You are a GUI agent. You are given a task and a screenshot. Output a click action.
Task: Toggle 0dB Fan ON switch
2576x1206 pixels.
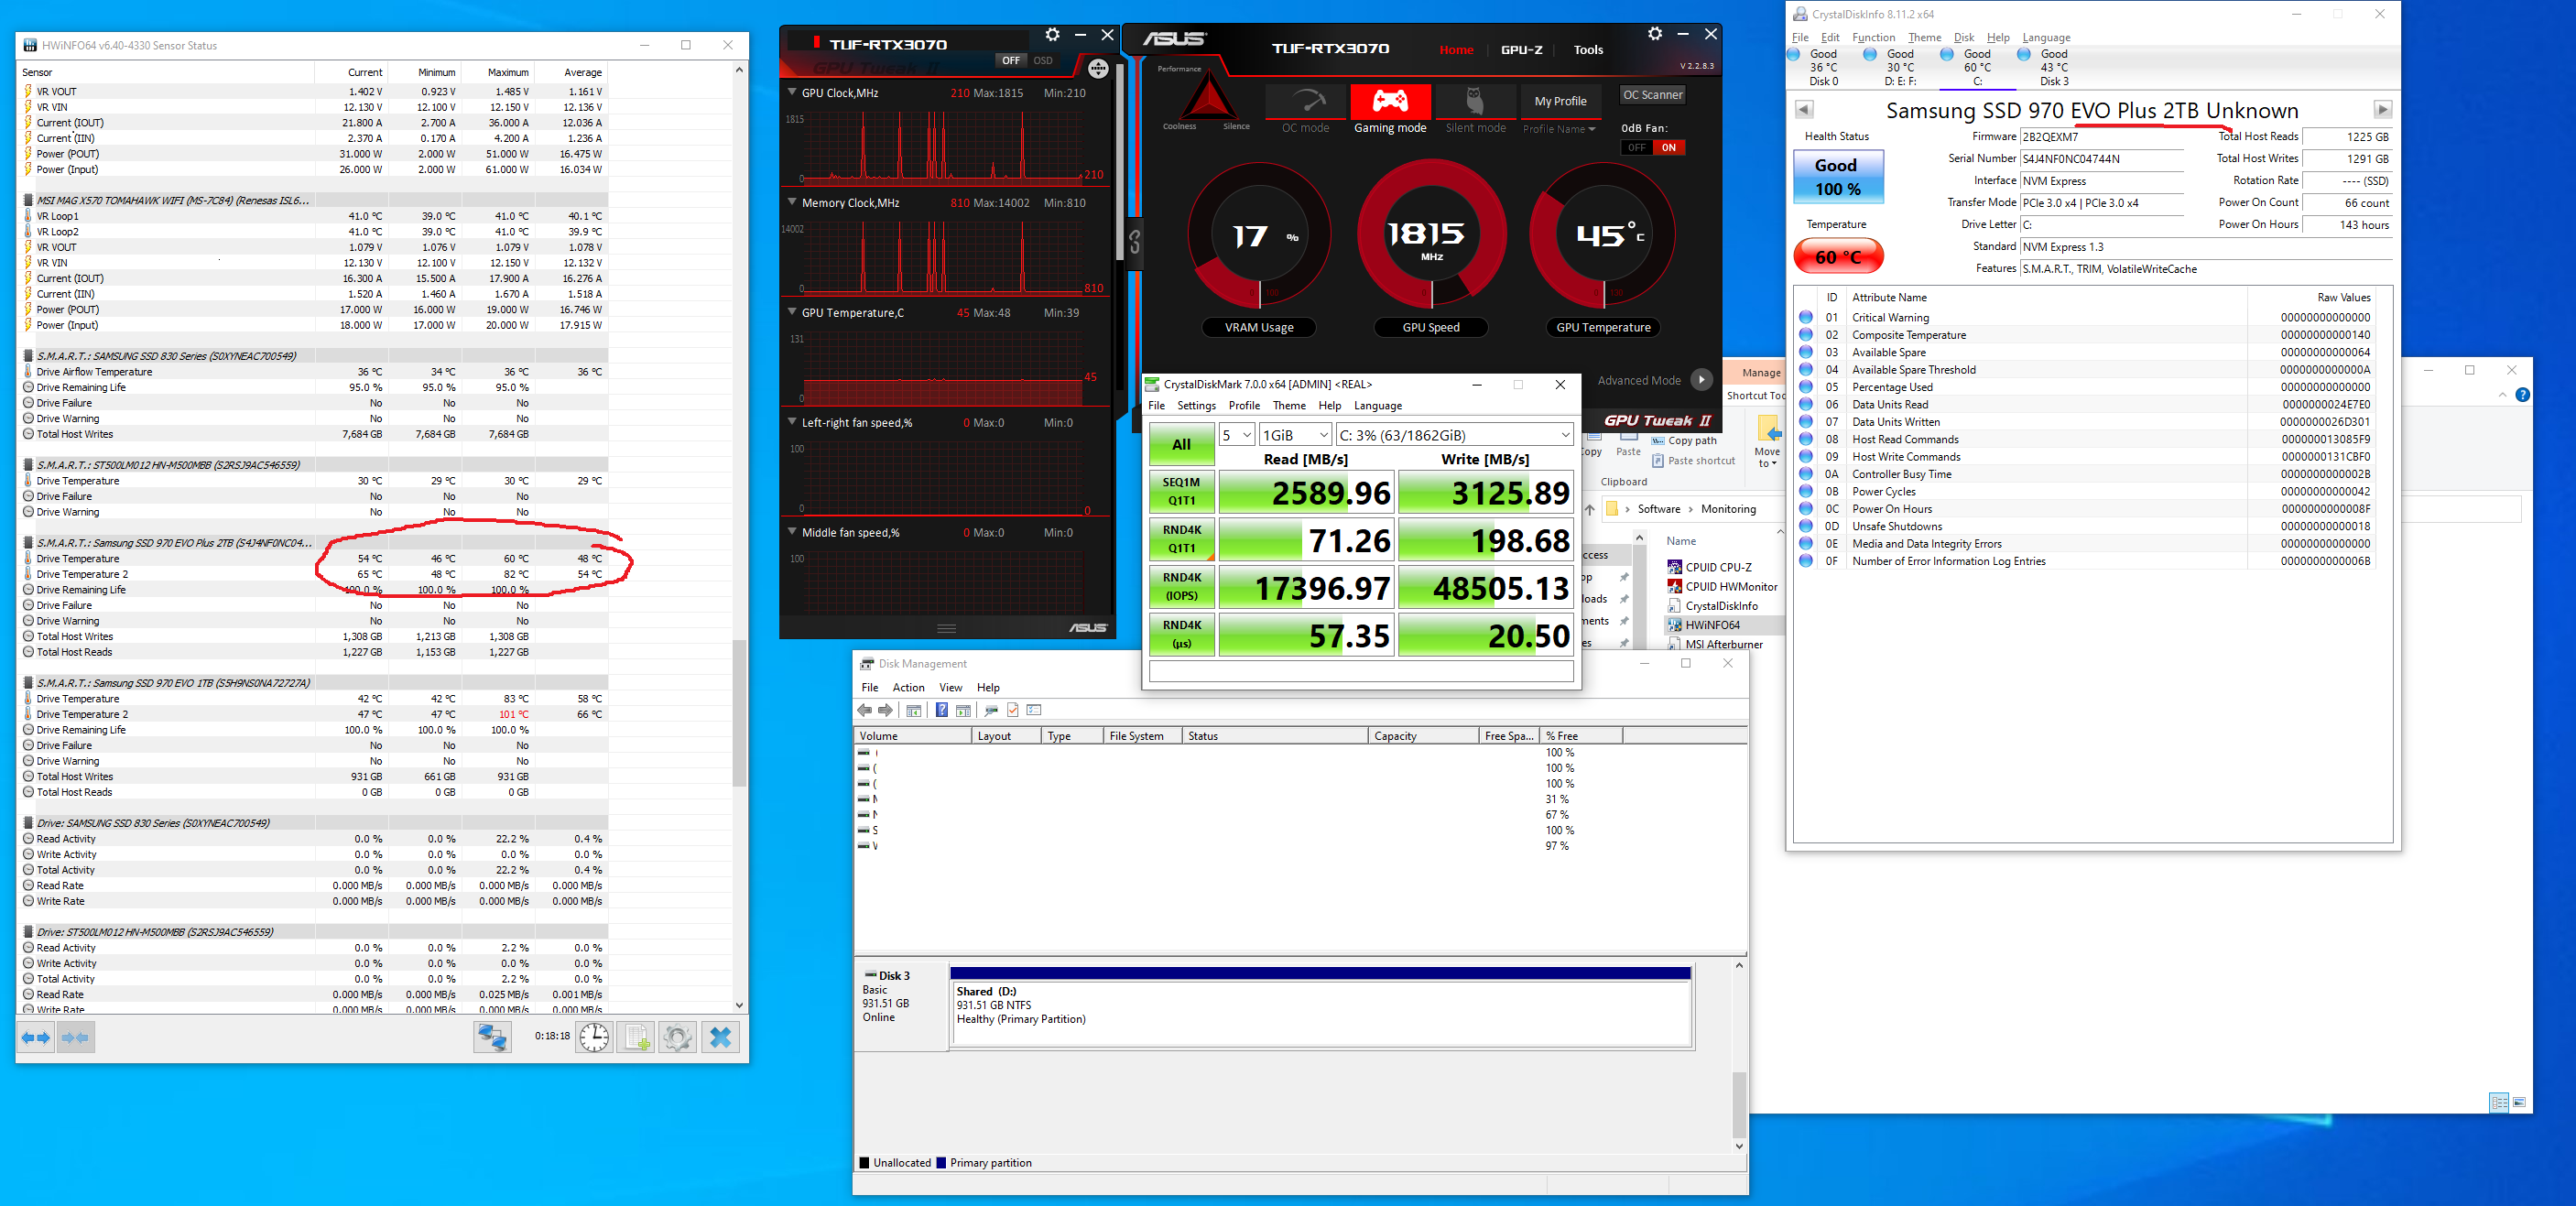coord(1668,147)
